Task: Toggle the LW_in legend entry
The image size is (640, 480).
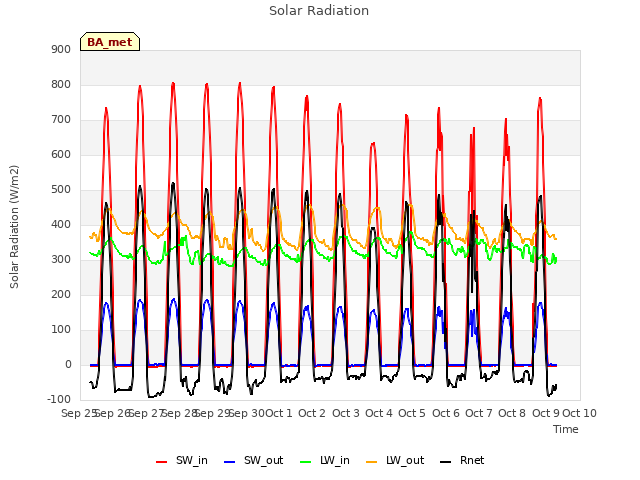Action: [x=325, y=461]
